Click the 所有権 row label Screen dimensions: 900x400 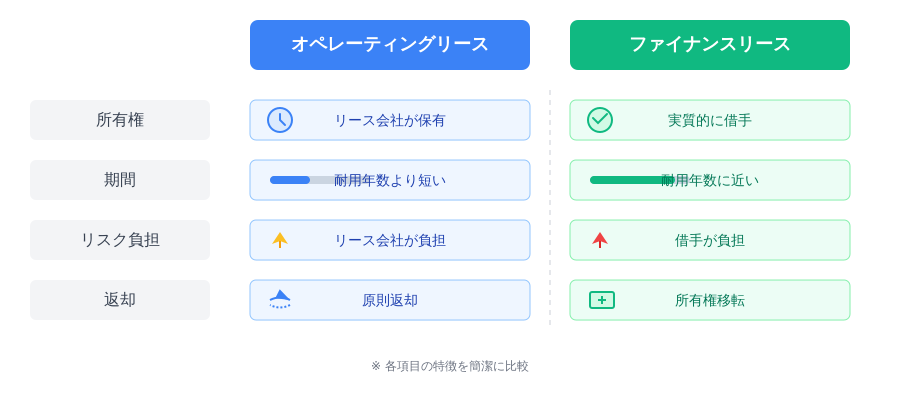pos(120,120)
